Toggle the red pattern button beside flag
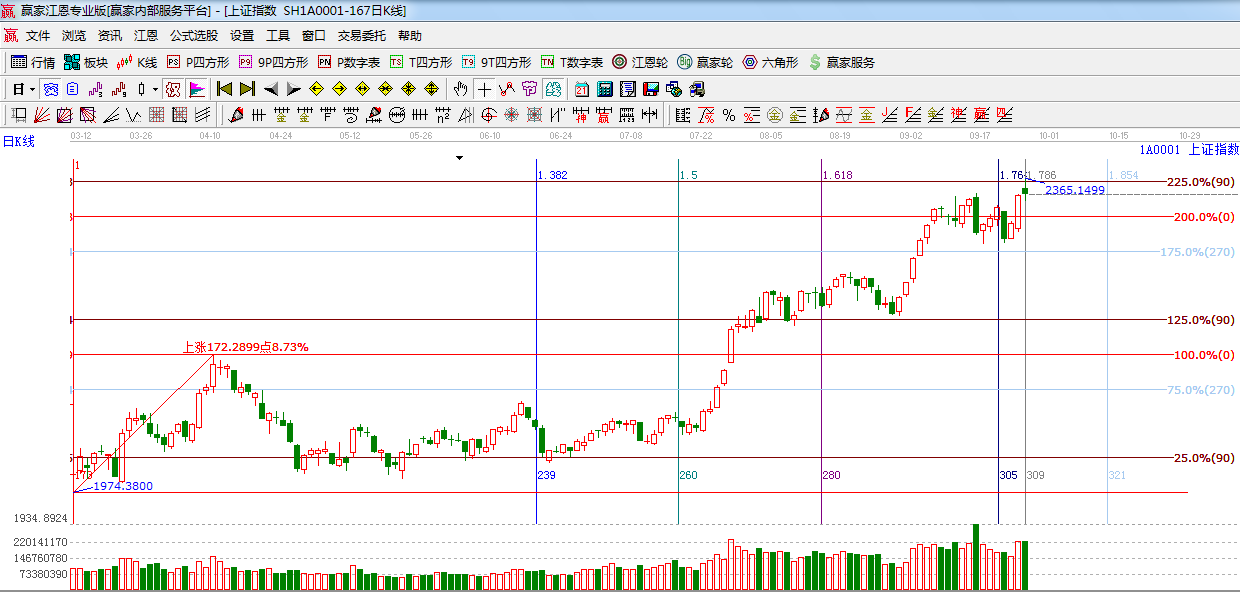 click(173, 89)
